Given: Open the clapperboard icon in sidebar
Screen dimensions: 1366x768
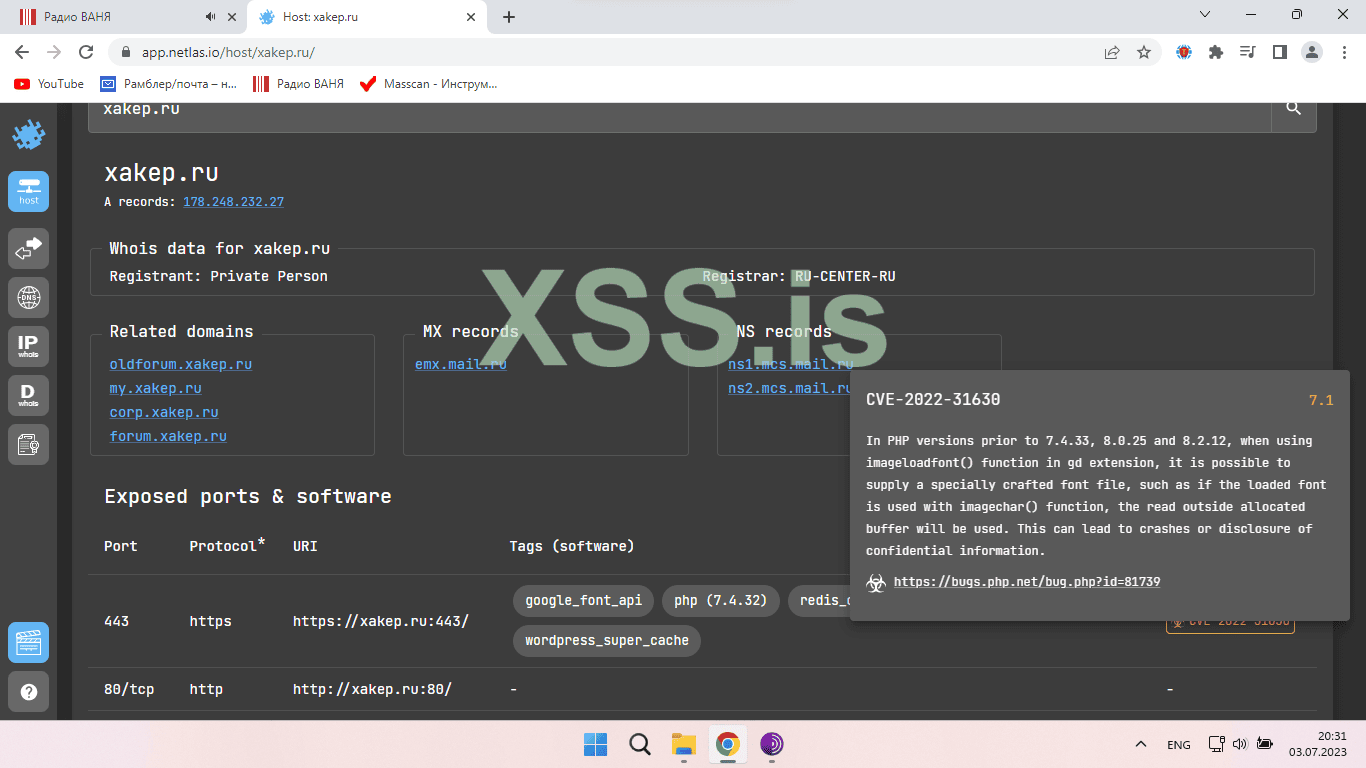Looking at the screenshot, I should 29,642.
